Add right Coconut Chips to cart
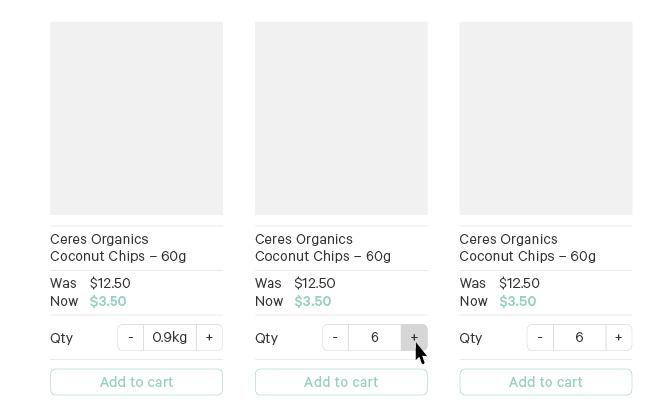 tap(545, 382)
